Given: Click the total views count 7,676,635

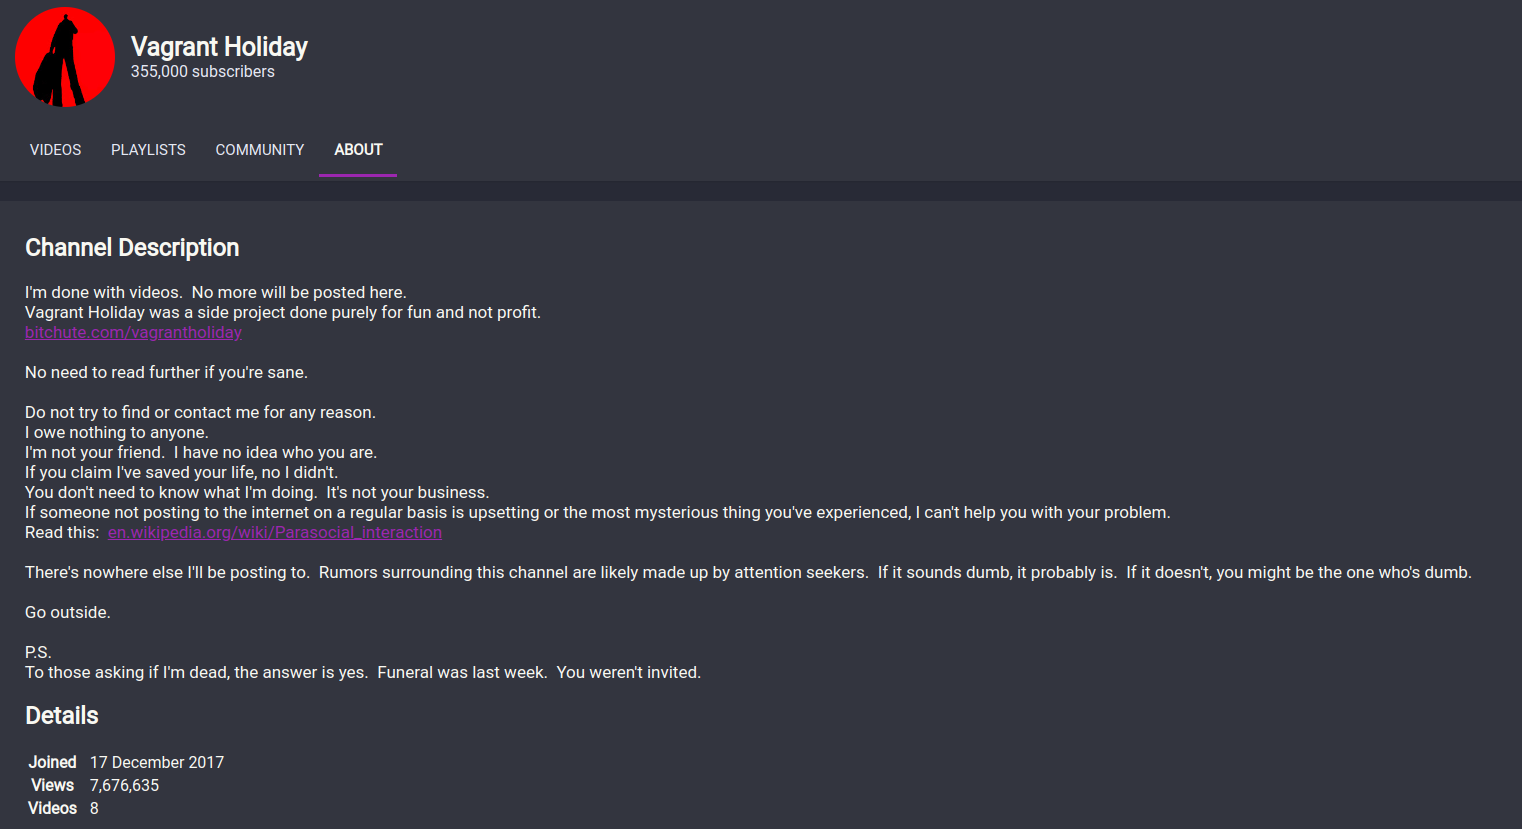Looking at the screenshot, I should [124, 786].
